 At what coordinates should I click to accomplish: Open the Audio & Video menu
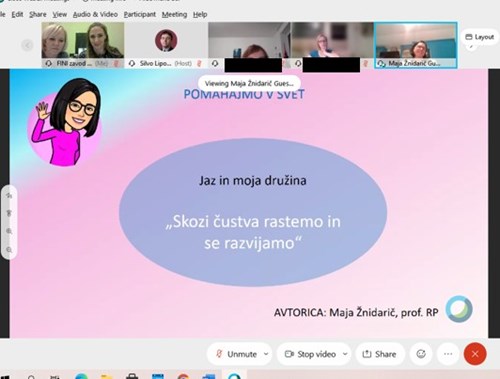click(95, 14)
